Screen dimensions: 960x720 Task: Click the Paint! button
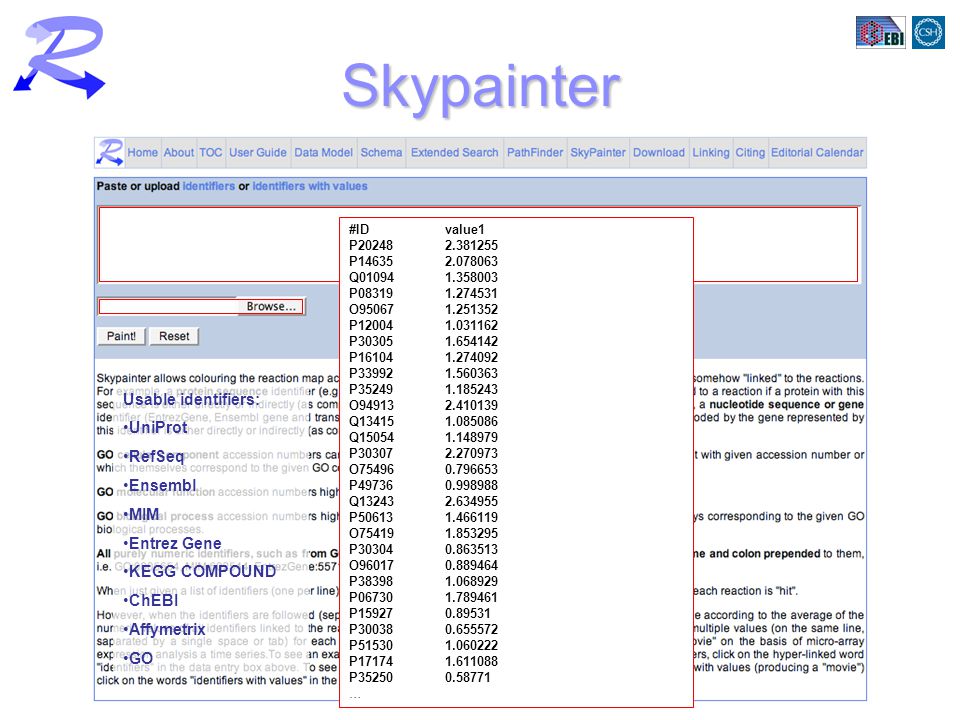[121, 336]
